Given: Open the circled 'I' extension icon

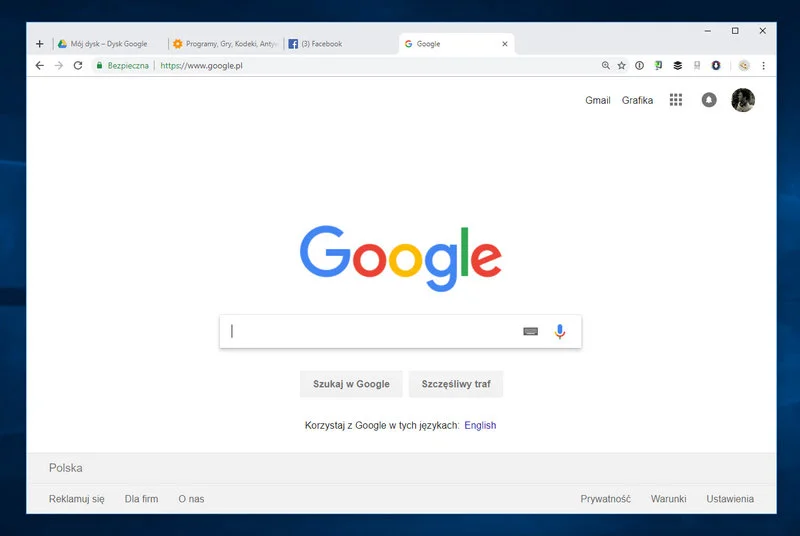Looking at the screenshot, I should [x=639, y=65].
